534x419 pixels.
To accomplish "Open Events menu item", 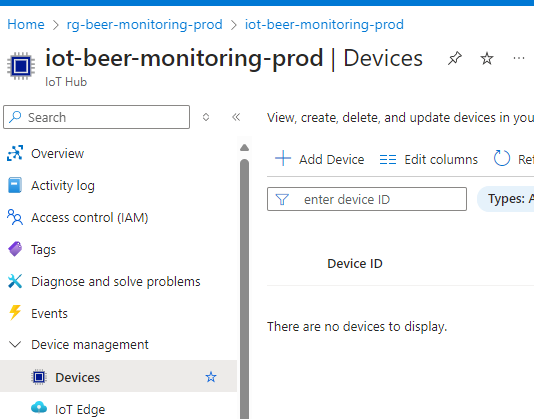I will 49,313.
